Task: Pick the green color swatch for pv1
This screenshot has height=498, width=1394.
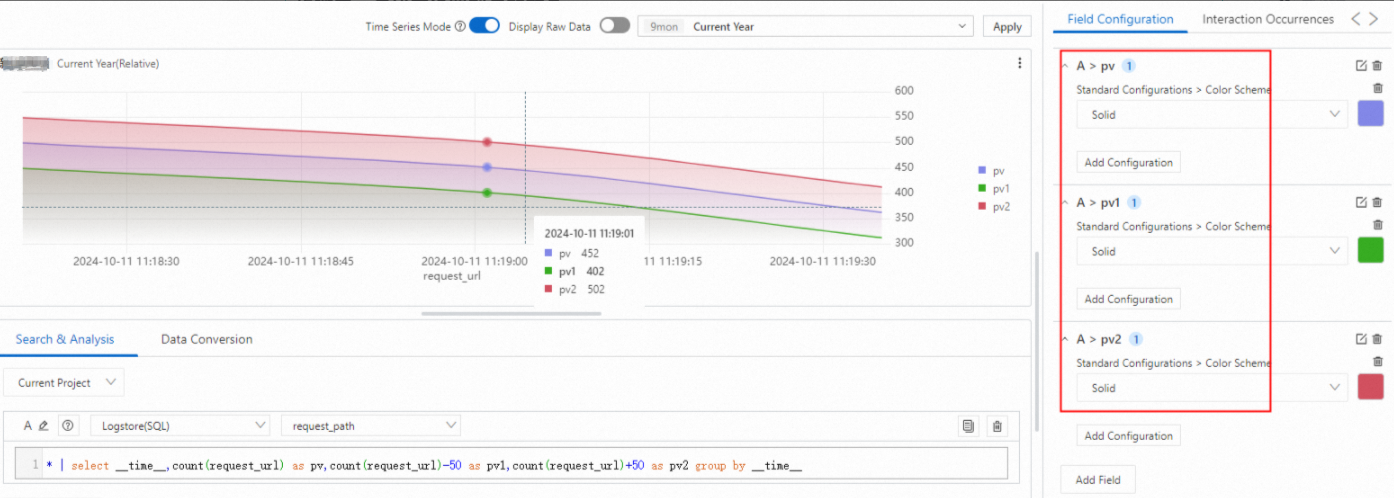Action: pyautogui.click(x=1370, y=251)
